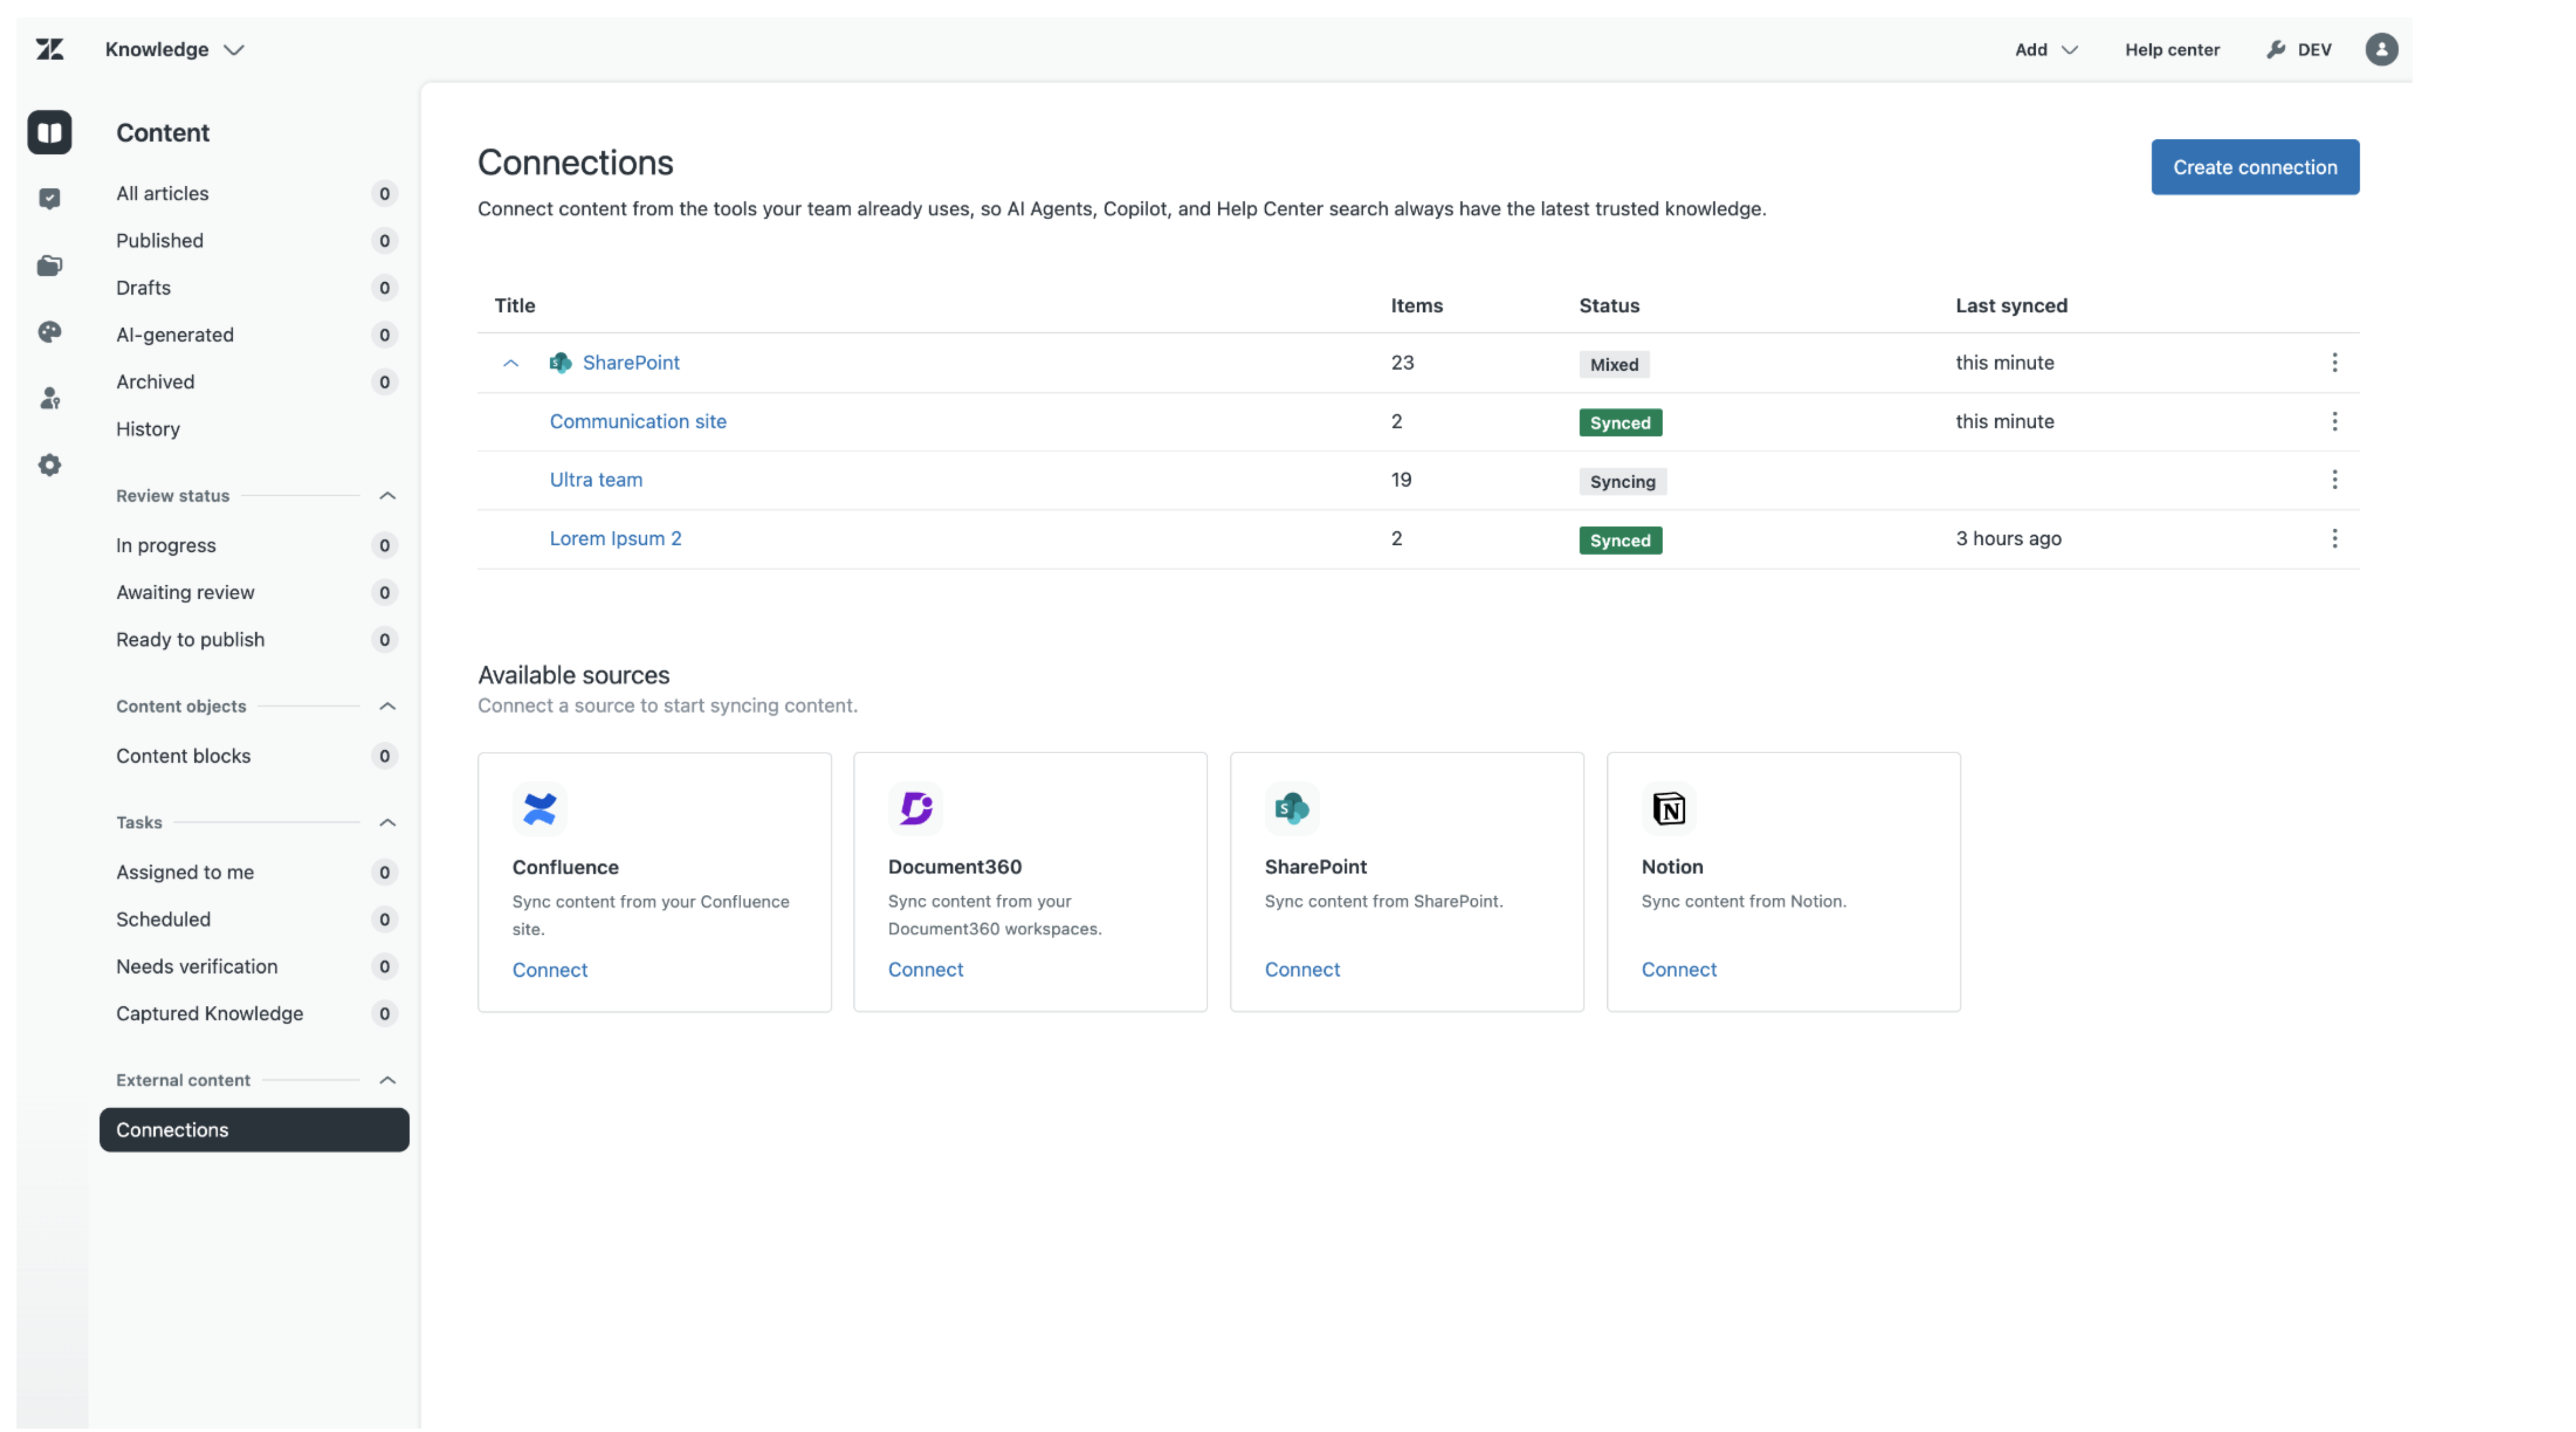Open user permissions icon in left rail

pyautogui.click(x=50, y=398)
